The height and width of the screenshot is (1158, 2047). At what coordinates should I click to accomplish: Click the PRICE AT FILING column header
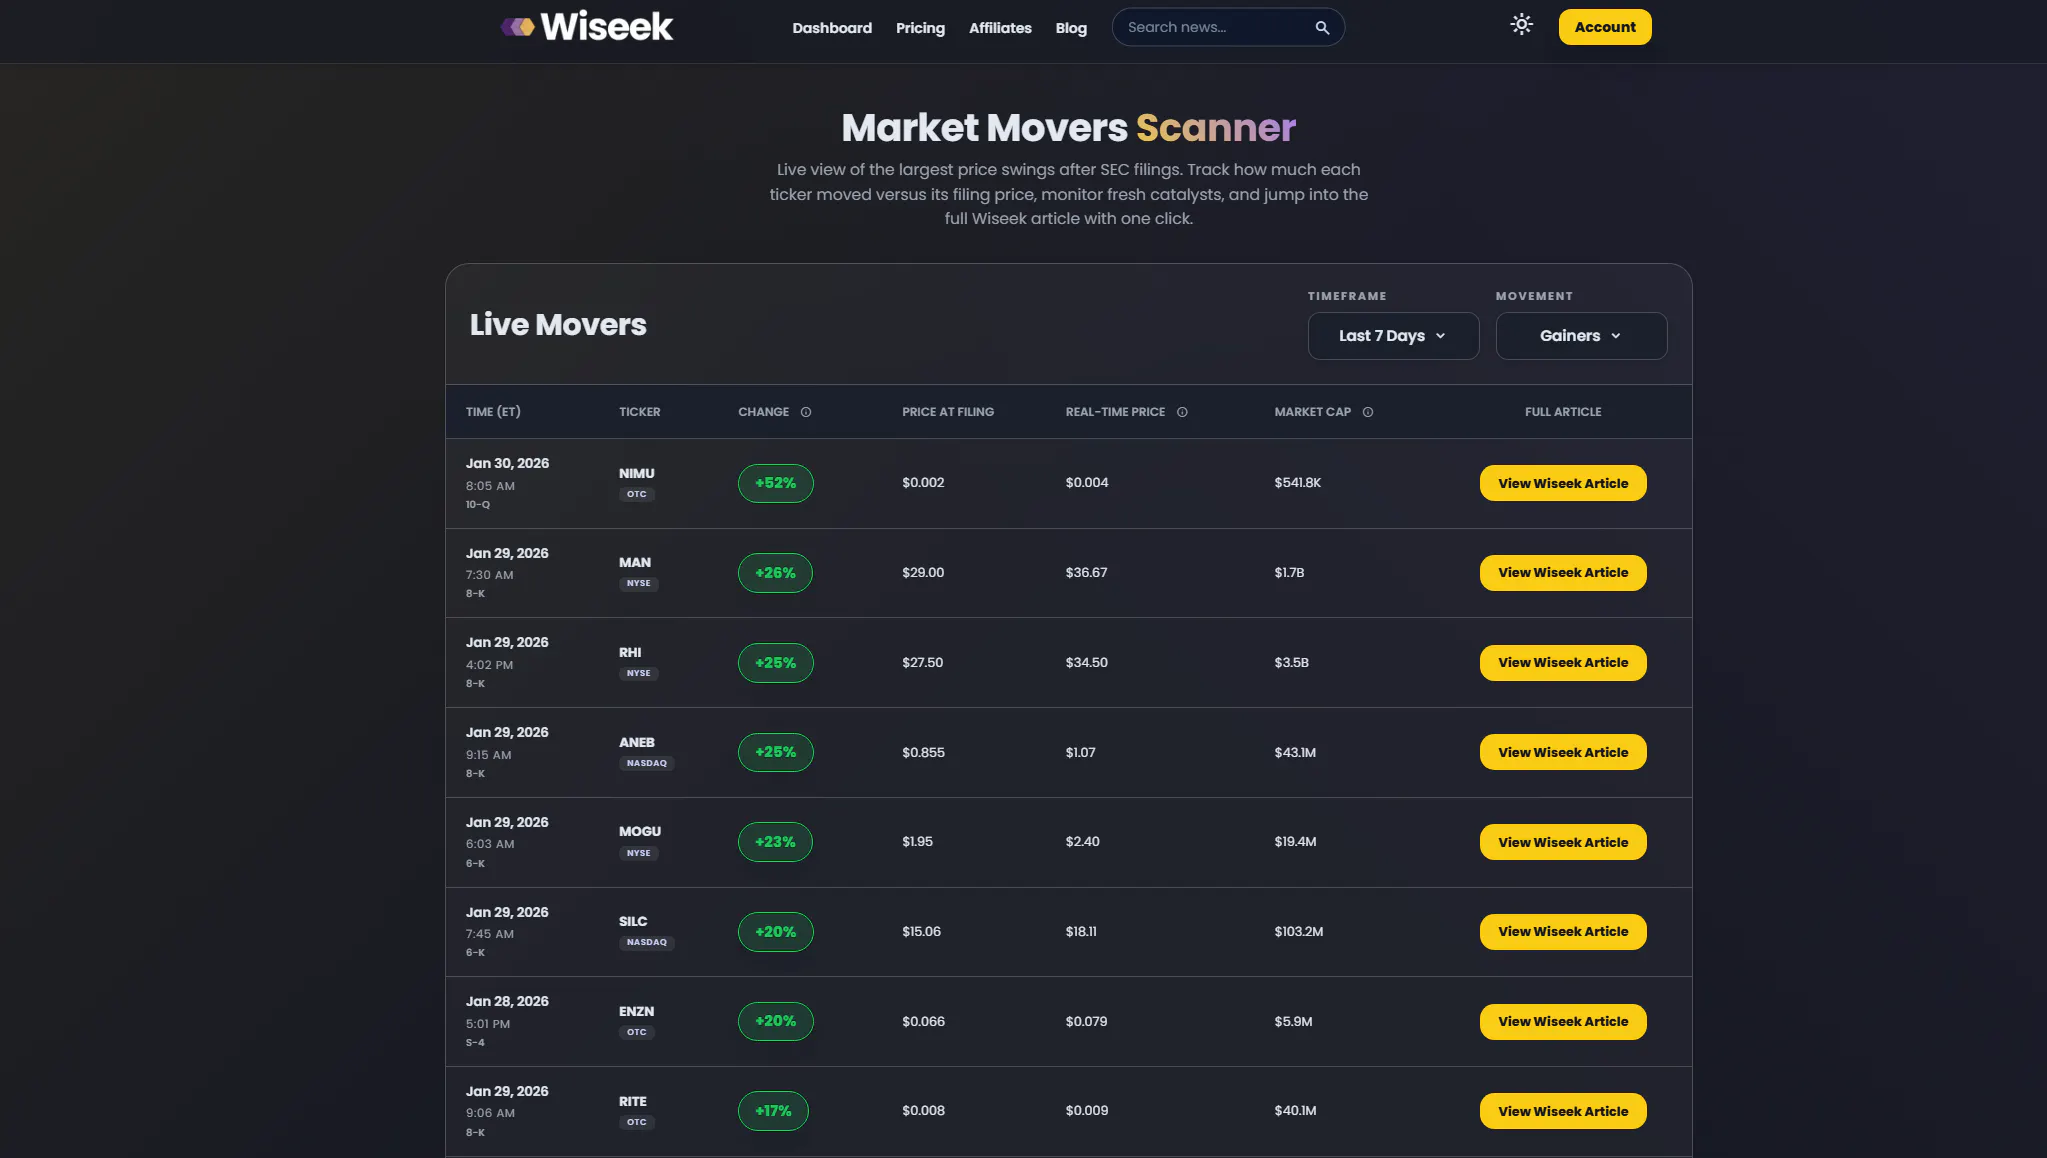(x=947, y=412)
